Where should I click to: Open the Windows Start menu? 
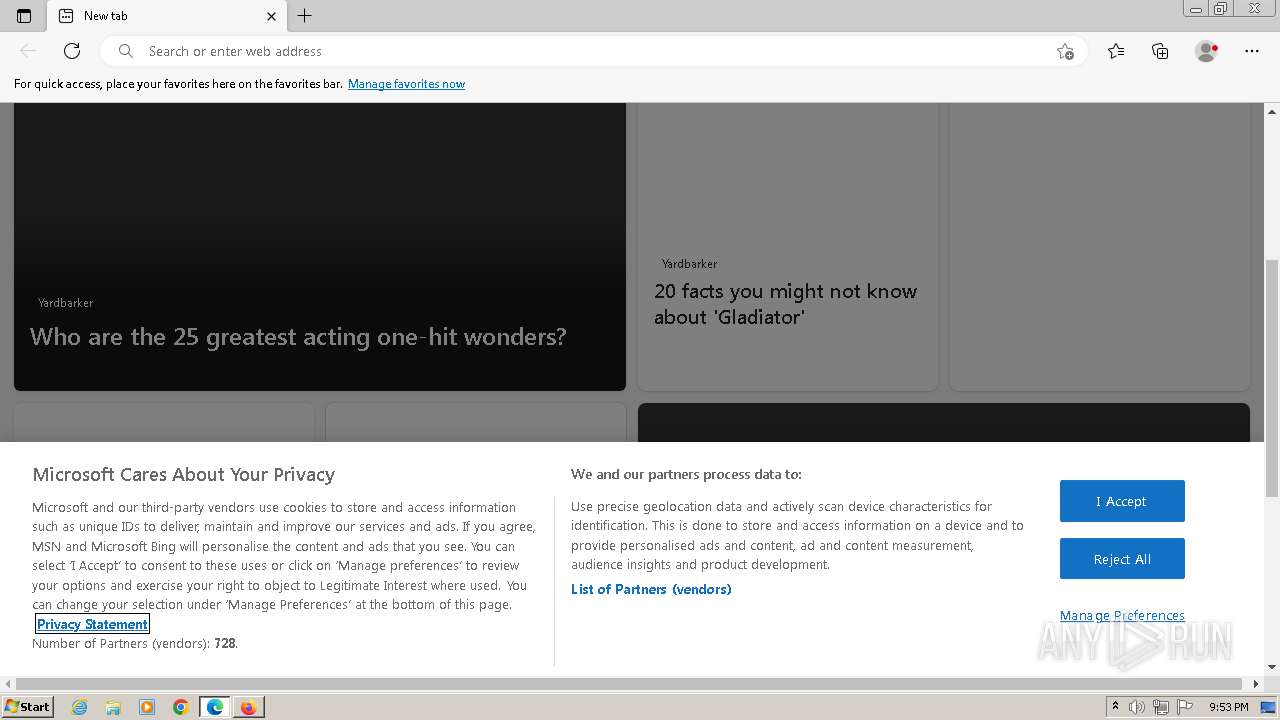(x=27, y=706)
